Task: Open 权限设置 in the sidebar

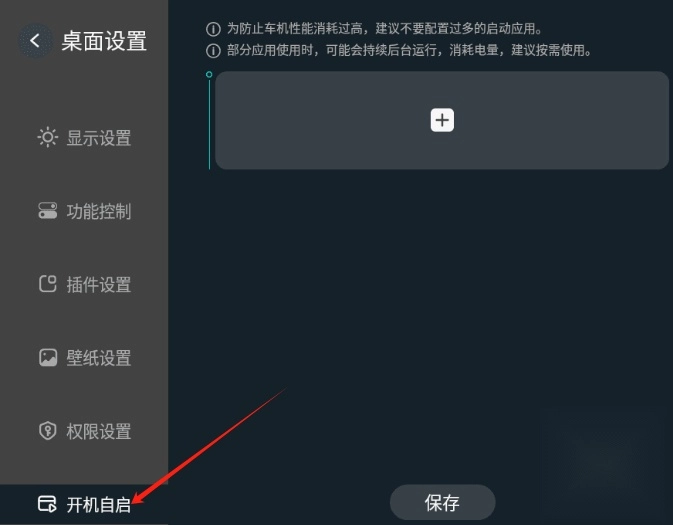Action: pyautogui.click(x=84, y=431)
